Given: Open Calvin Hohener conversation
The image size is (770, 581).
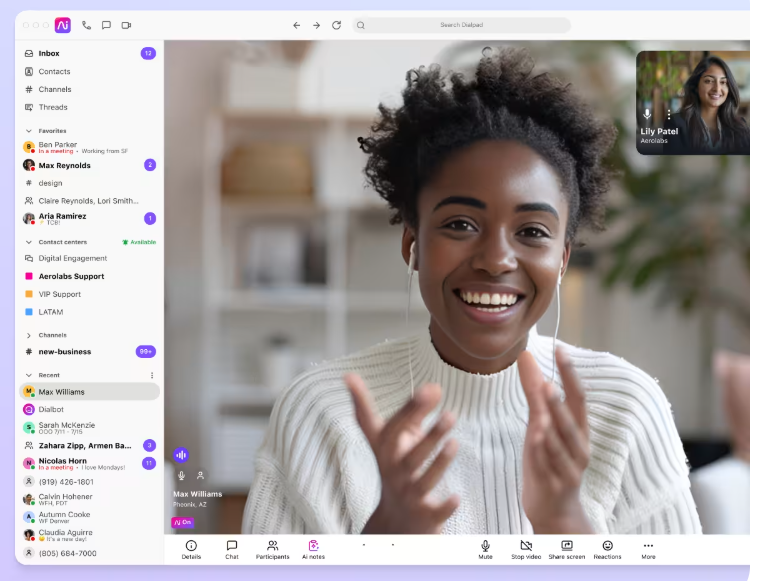Looking at the screenshot, I should pyautogui.click(x=90, y=499).
